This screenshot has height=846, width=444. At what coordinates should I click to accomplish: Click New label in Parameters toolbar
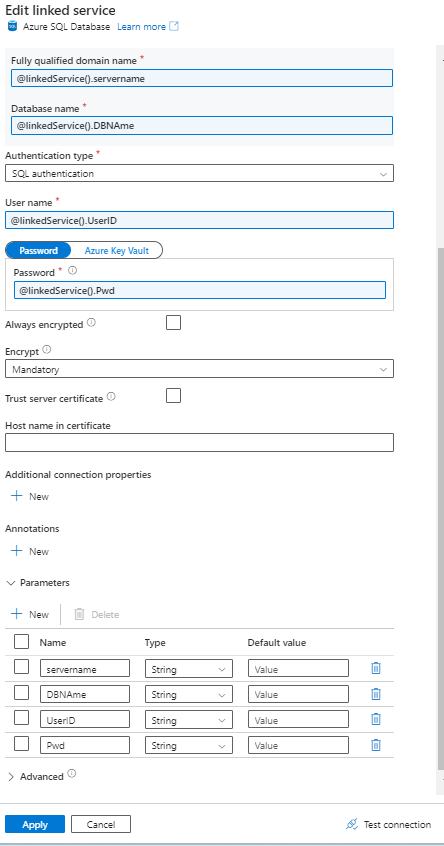pyautogui.click(x=39, y=615)
